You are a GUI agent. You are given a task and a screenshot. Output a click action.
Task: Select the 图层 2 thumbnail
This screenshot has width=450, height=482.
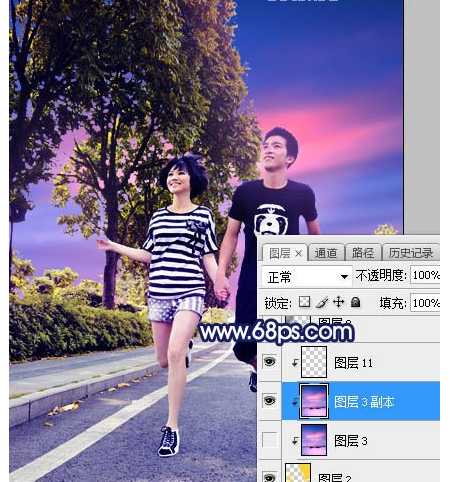click(298, 473)
